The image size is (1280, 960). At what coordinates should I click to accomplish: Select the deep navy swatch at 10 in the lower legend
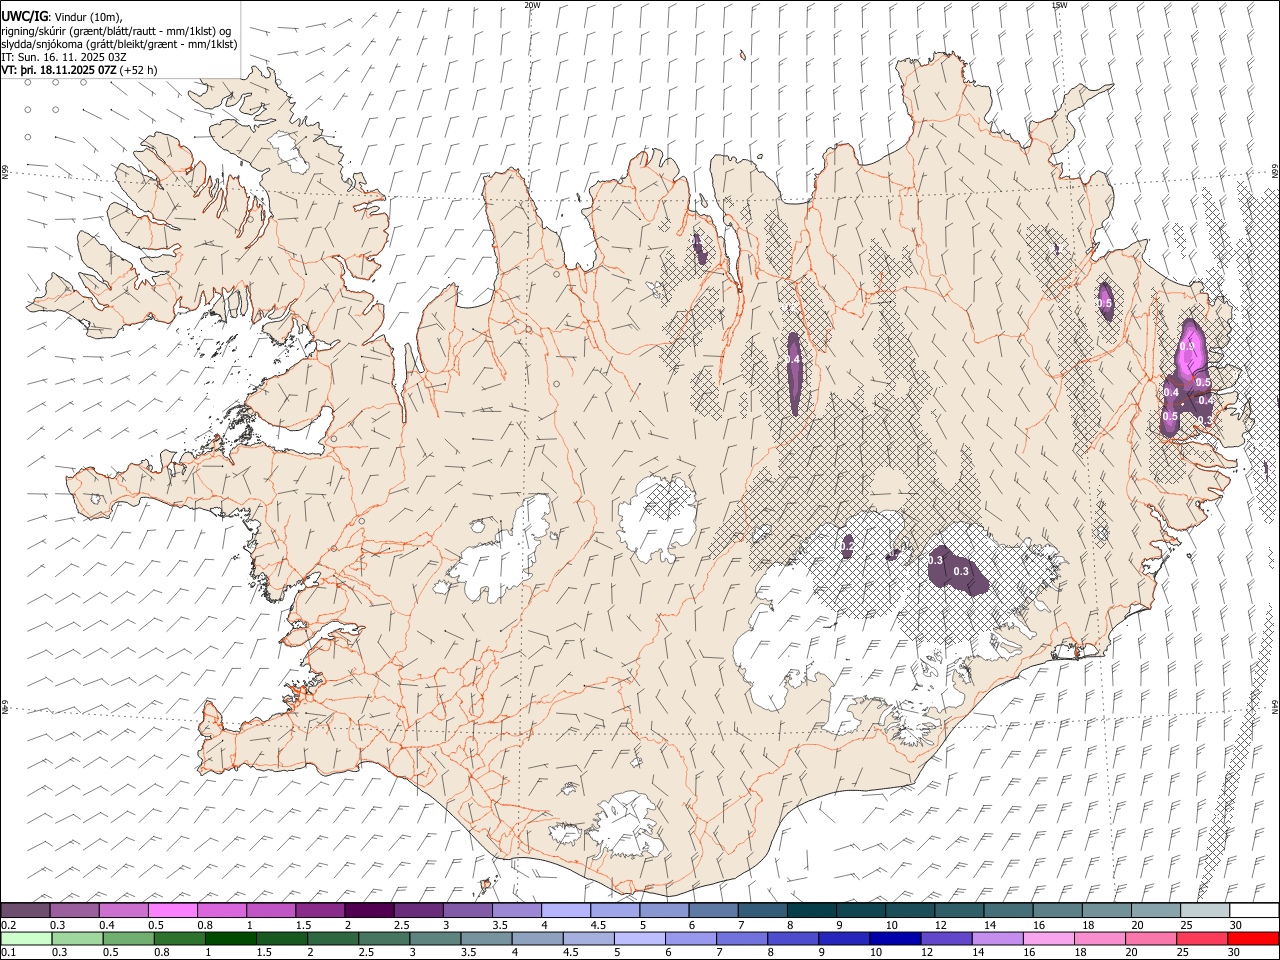895,938
